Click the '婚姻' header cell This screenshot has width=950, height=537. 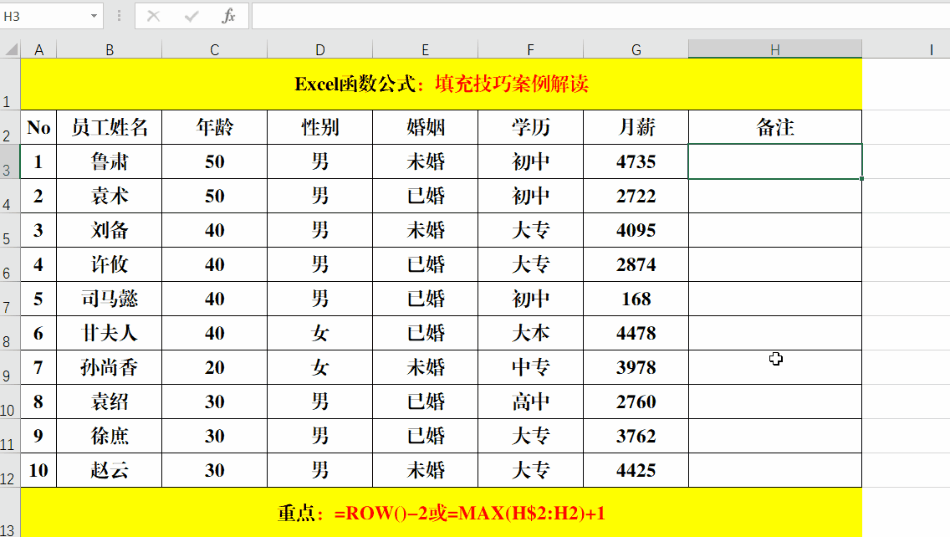point(425,127)
